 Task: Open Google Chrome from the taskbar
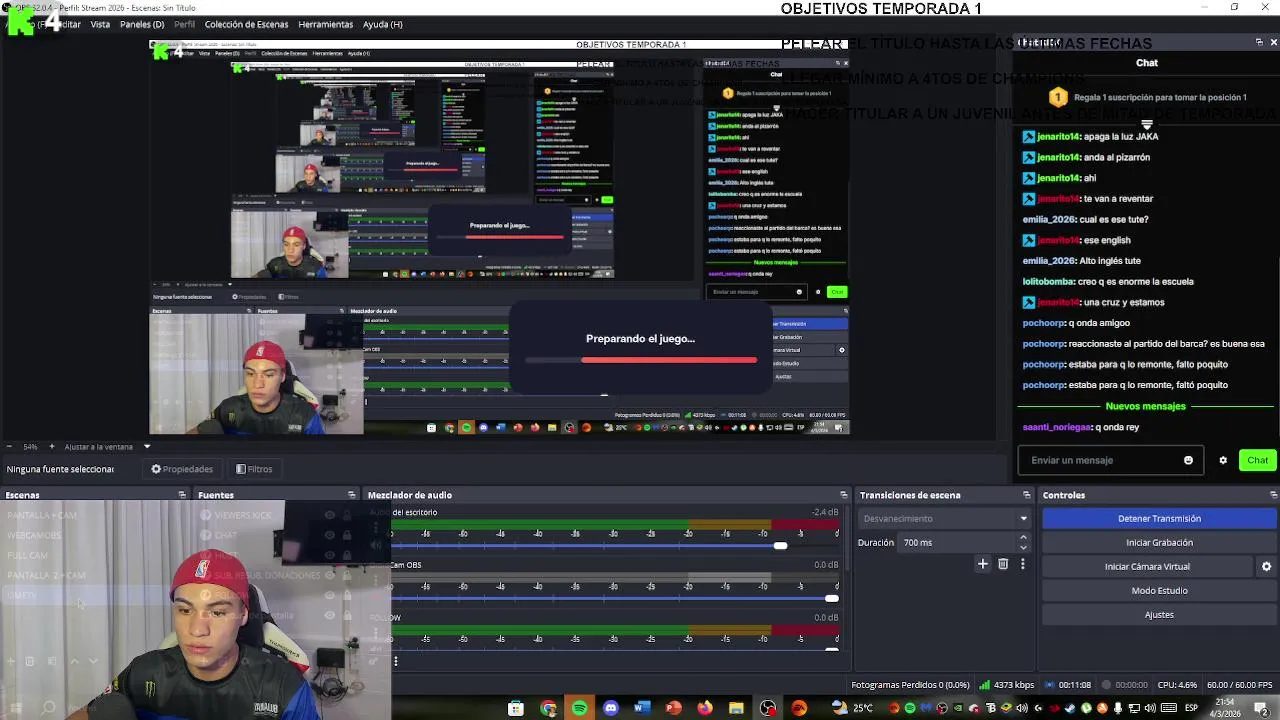(548, 708)
